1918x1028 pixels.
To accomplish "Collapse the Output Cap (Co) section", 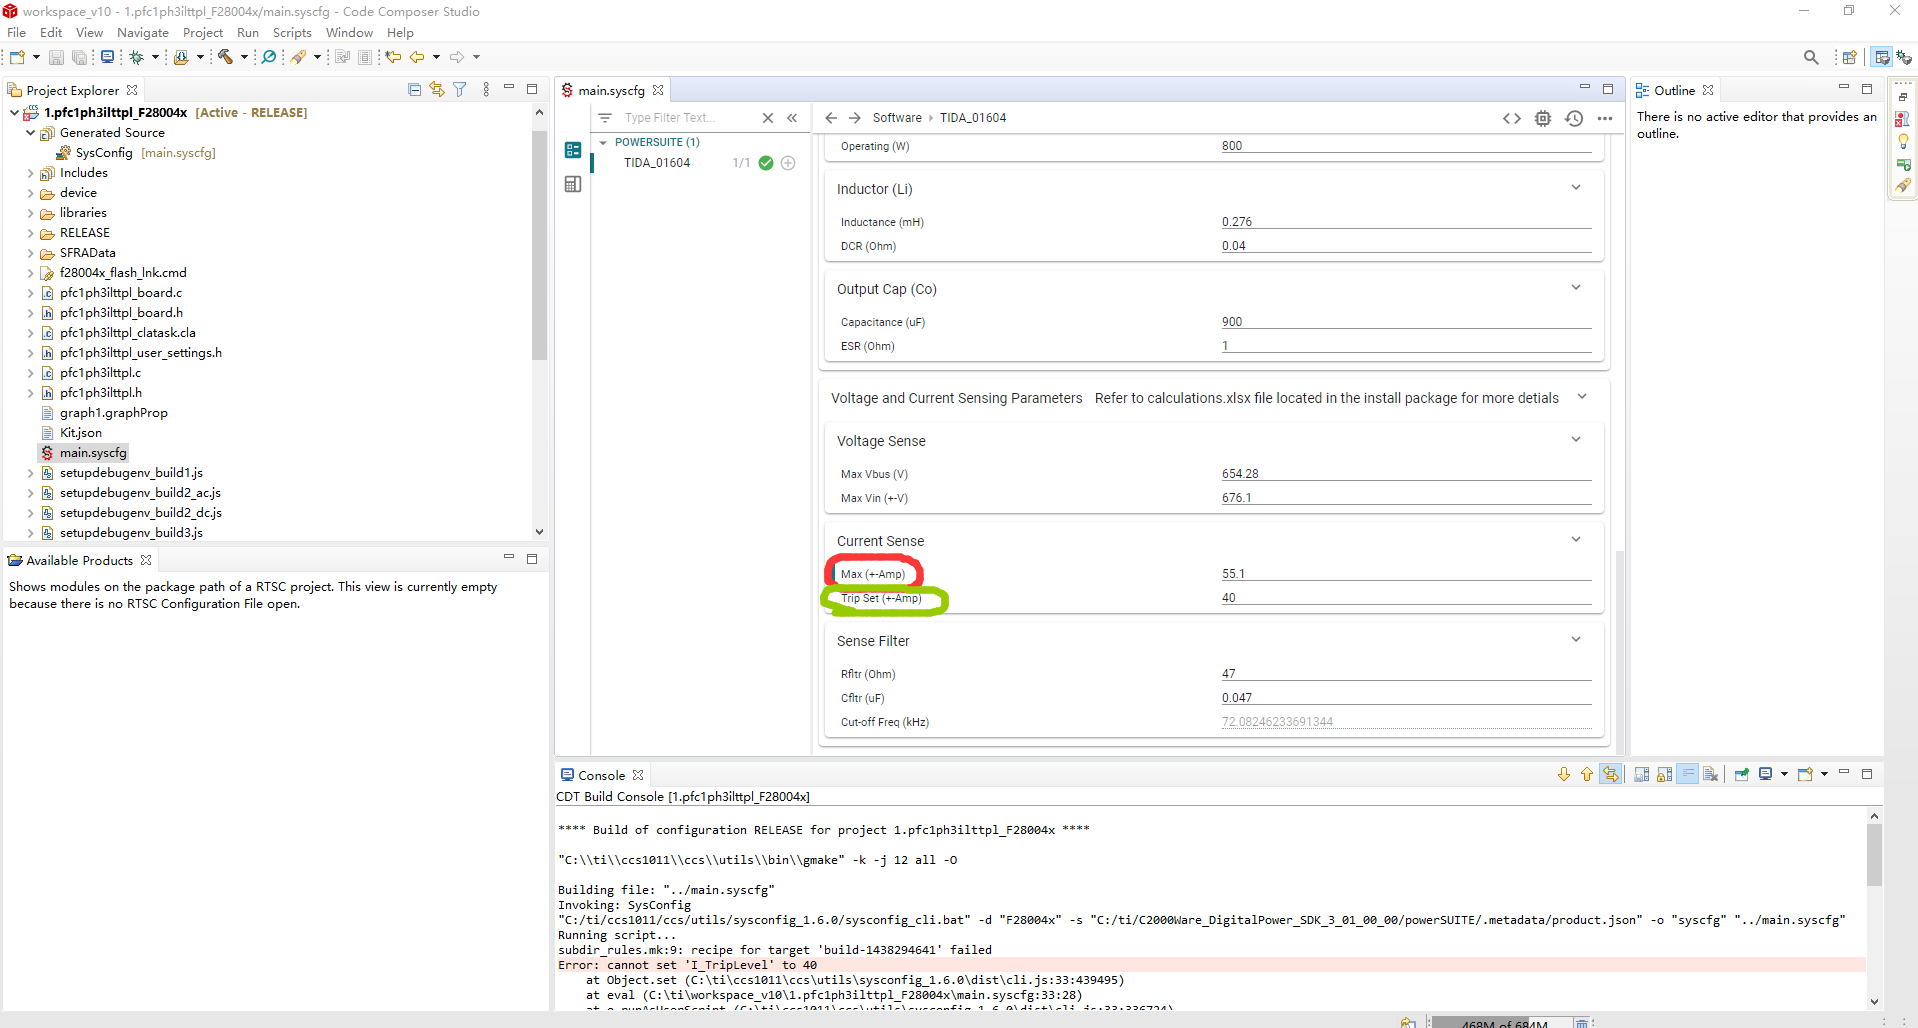I will [1576, 288].
